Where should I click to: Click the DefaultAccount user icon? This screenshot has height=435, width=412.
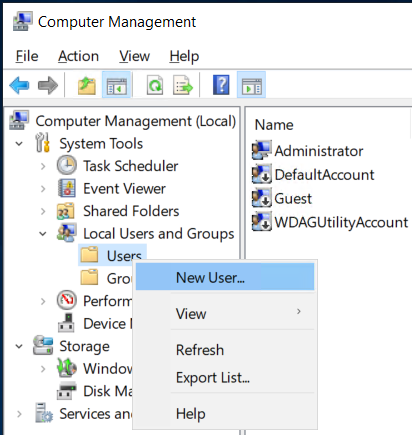262,174
